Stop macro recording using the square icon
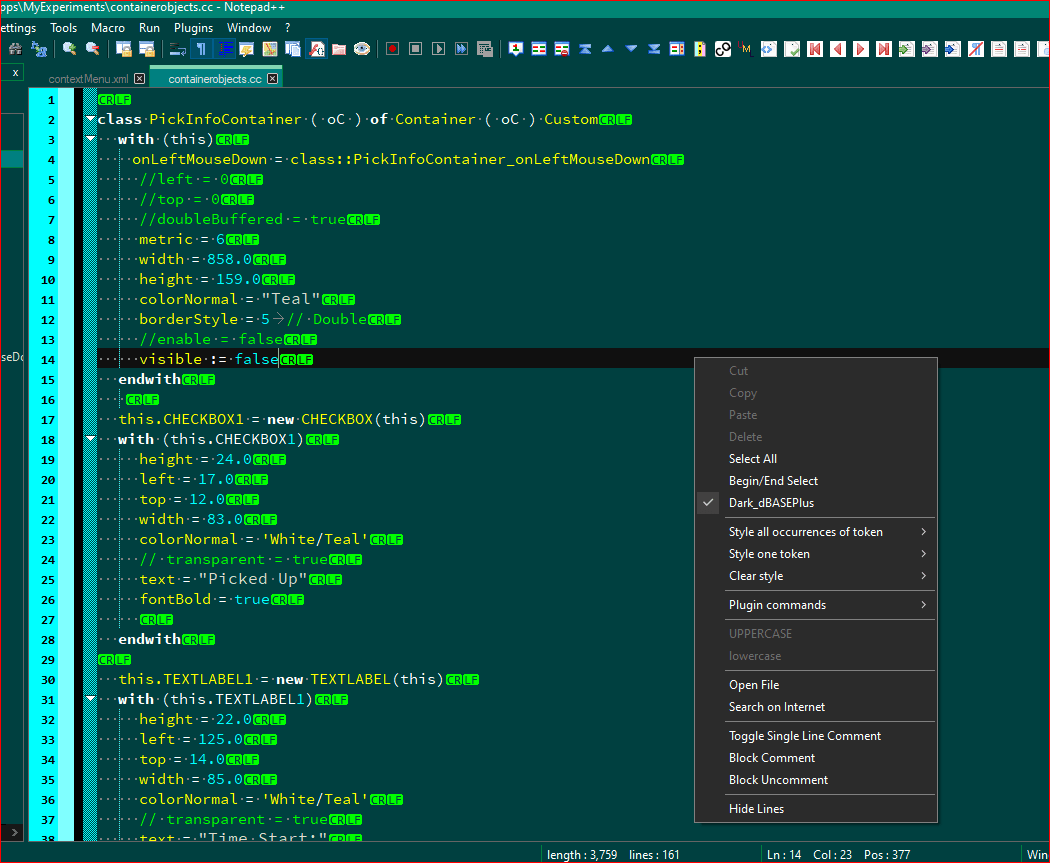This screenshot has height=863, width=1050. coord(415,47)
